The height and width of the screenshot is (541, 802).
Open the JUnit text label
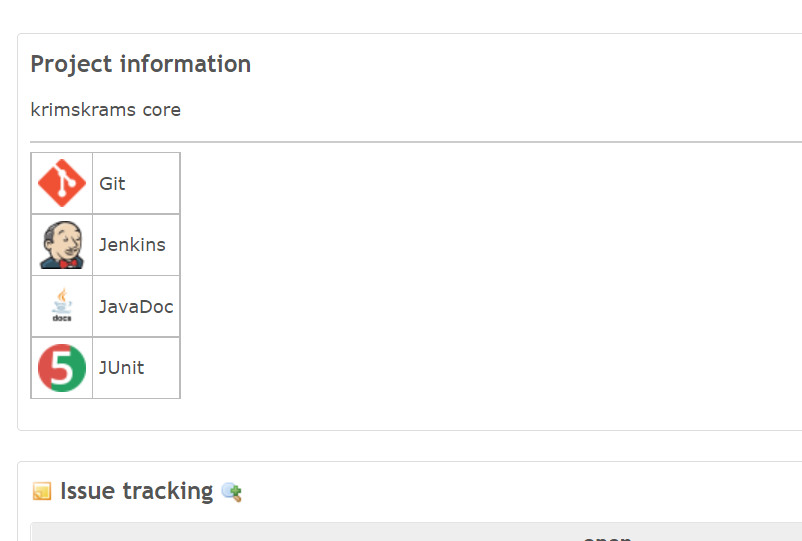pyautogui.click(x=121, y=368)
